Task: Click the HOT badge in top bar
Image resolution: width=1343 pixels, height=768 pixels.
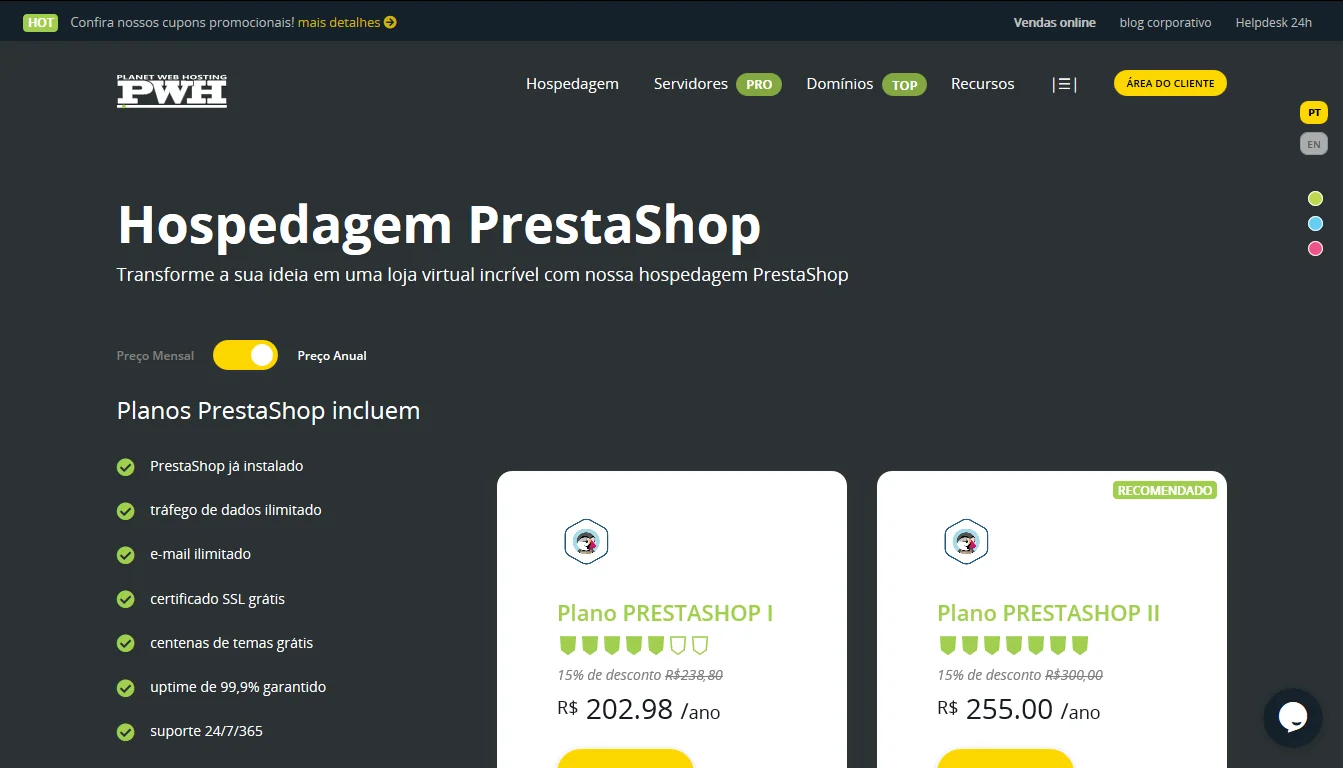Action: [x=41, y=22]
